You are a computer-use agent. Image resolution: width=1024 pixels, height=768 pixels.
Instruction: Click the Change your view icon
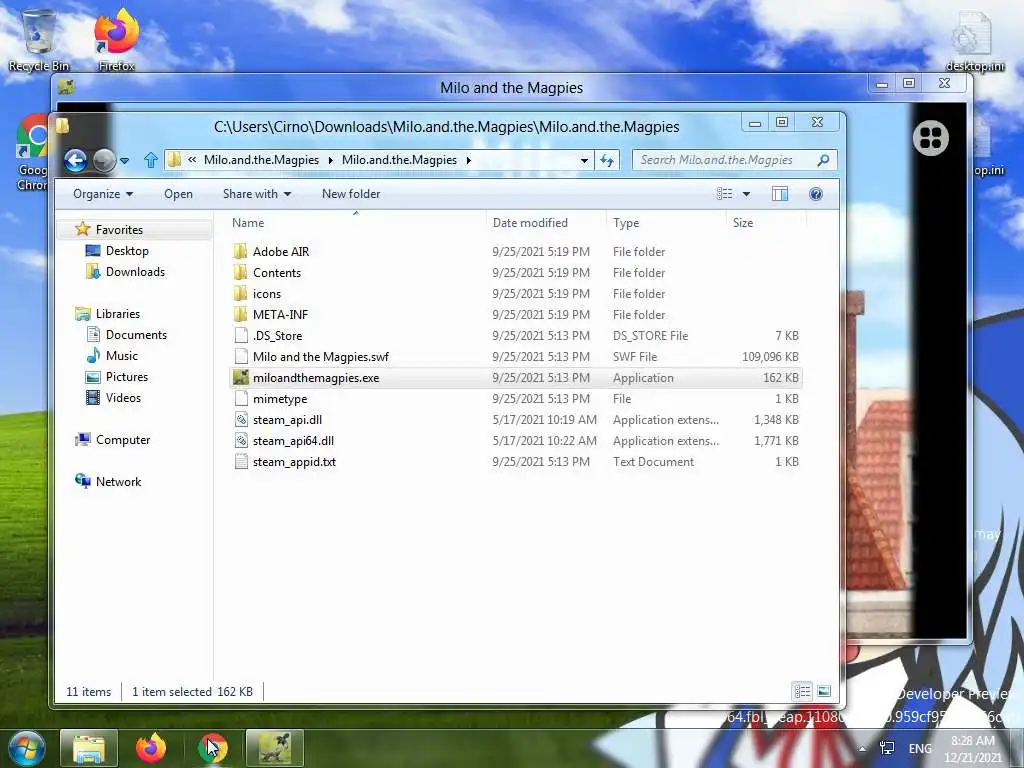724,194
